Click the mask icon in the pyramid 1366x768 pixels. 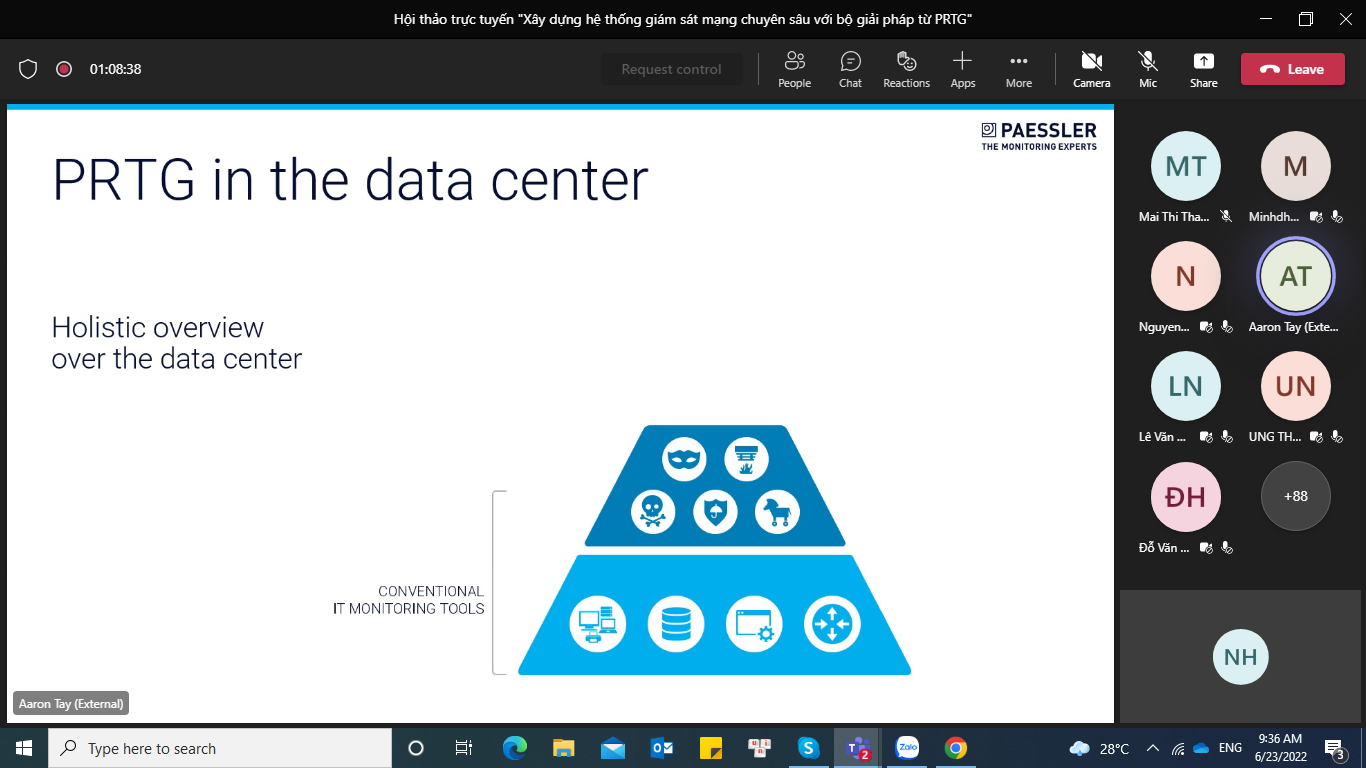click(684, 460)
